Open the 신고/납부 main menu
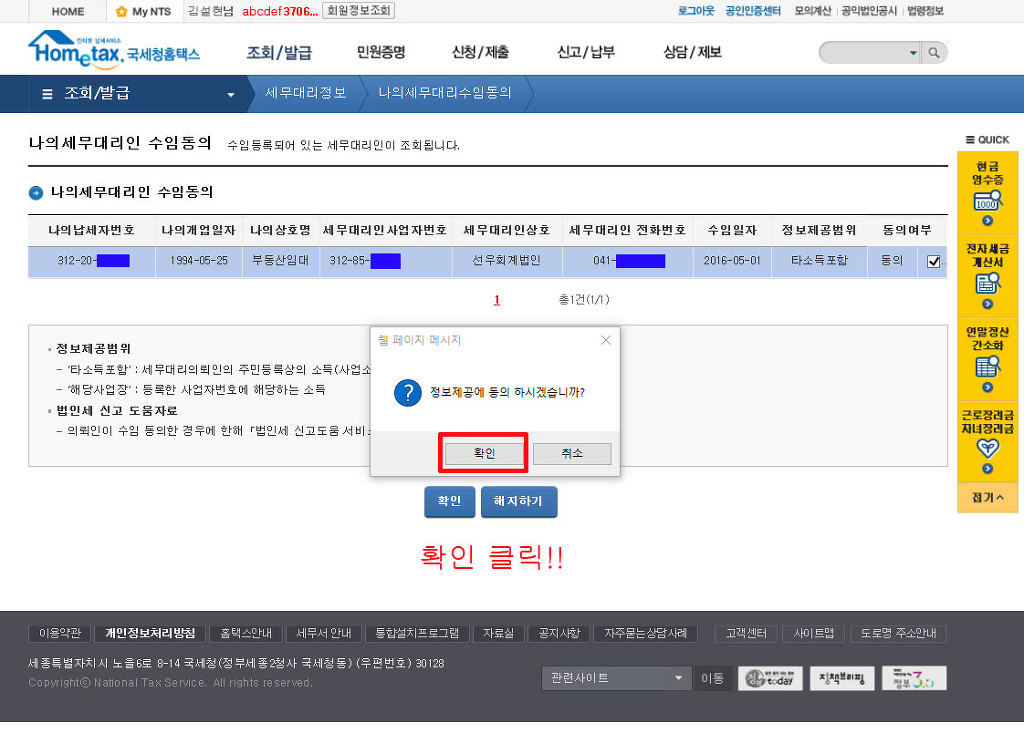The image size is (1024, 754). [x=586, y=52]
